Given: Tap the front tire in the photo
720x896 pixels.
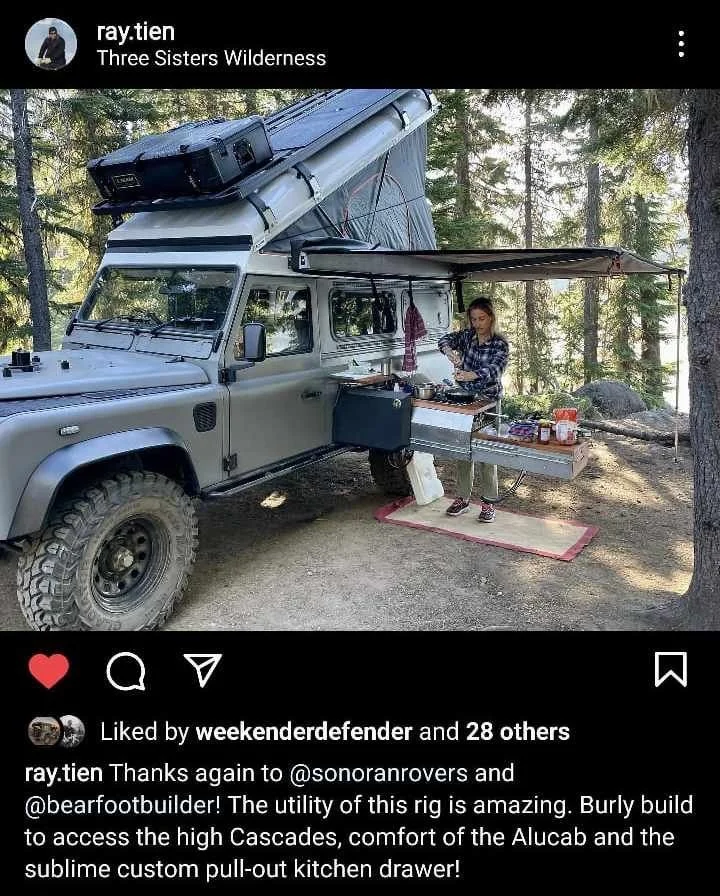Looking at the screenshot, I should point(109,551).
